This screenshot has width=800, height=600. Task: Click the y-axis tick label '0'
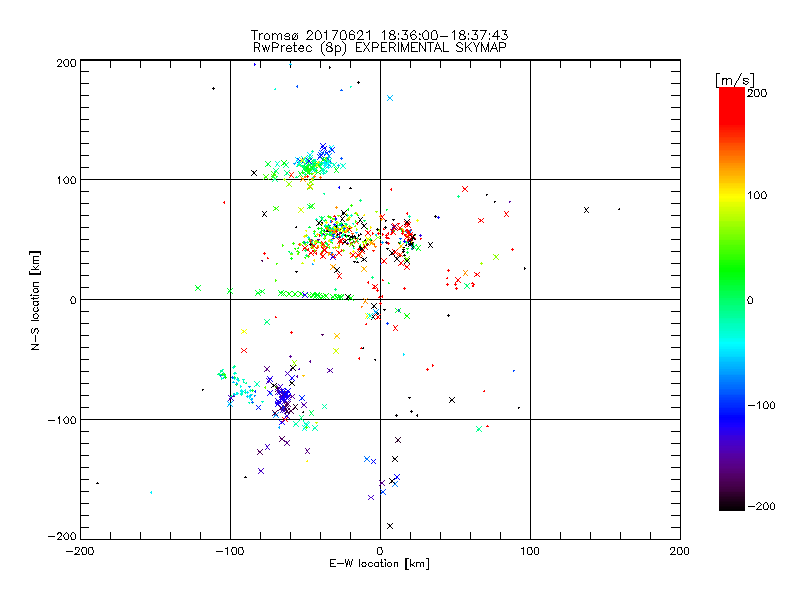click(x=73, y=300)
